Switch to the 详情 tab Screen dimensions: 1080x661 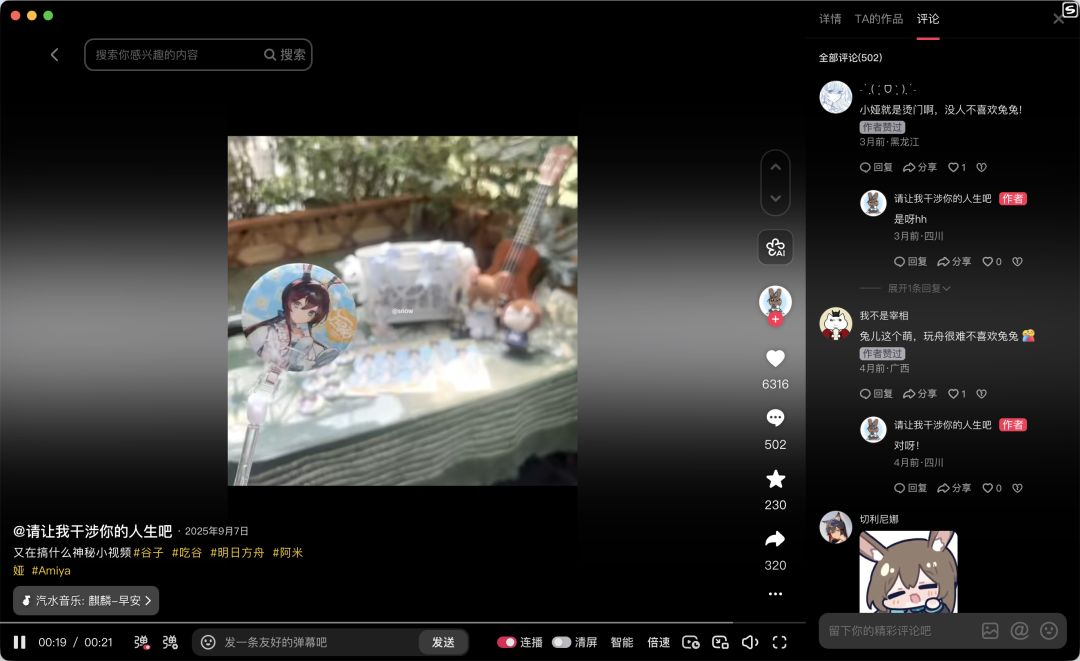pyautogui.click(x=830, y=18)
